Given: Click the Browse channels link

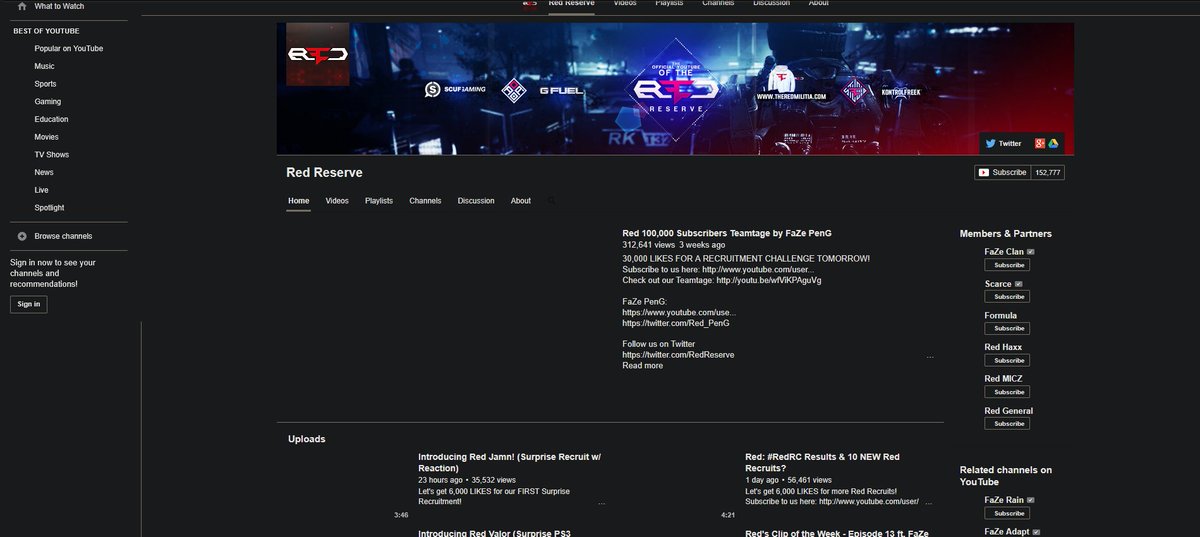Looking at the screenshot, I should (63, 236).
